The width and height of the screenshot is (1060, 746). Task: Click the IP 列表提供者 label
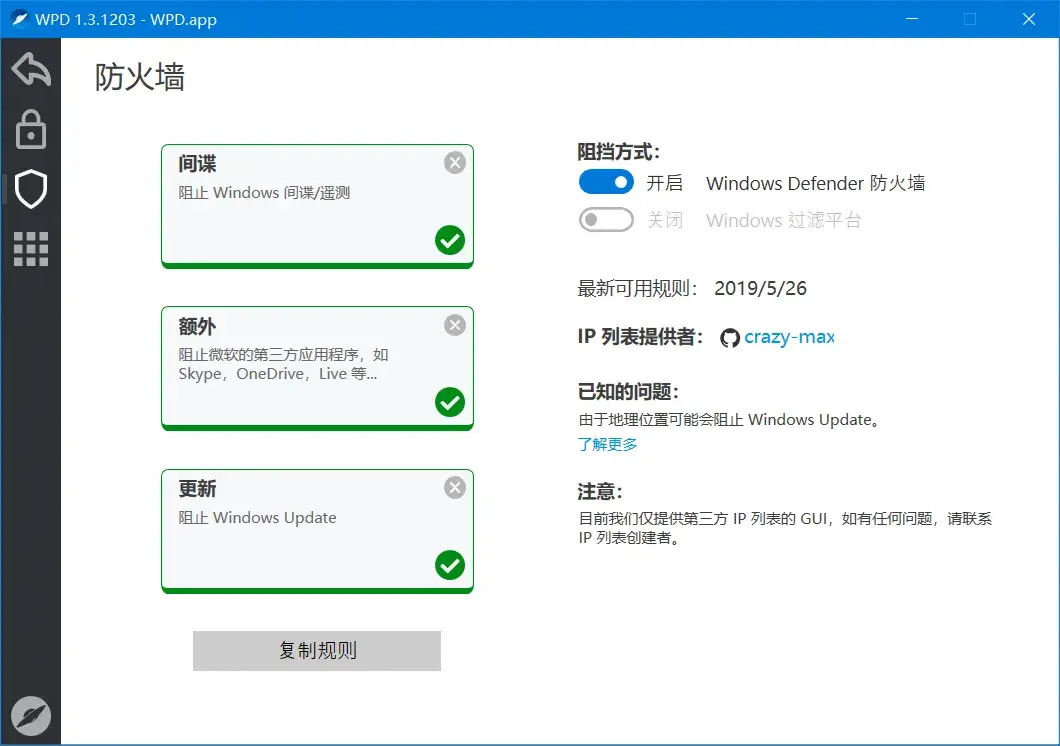[640, 337]
